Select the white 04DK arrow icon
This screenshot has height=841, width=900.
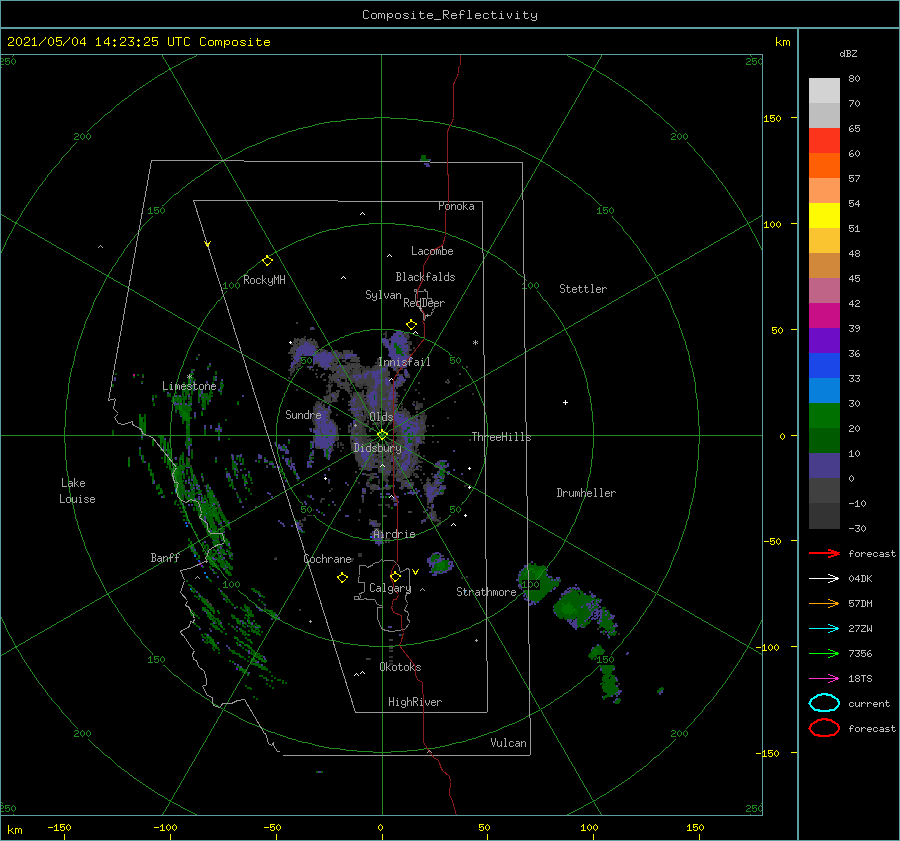[x=824, y=579]
